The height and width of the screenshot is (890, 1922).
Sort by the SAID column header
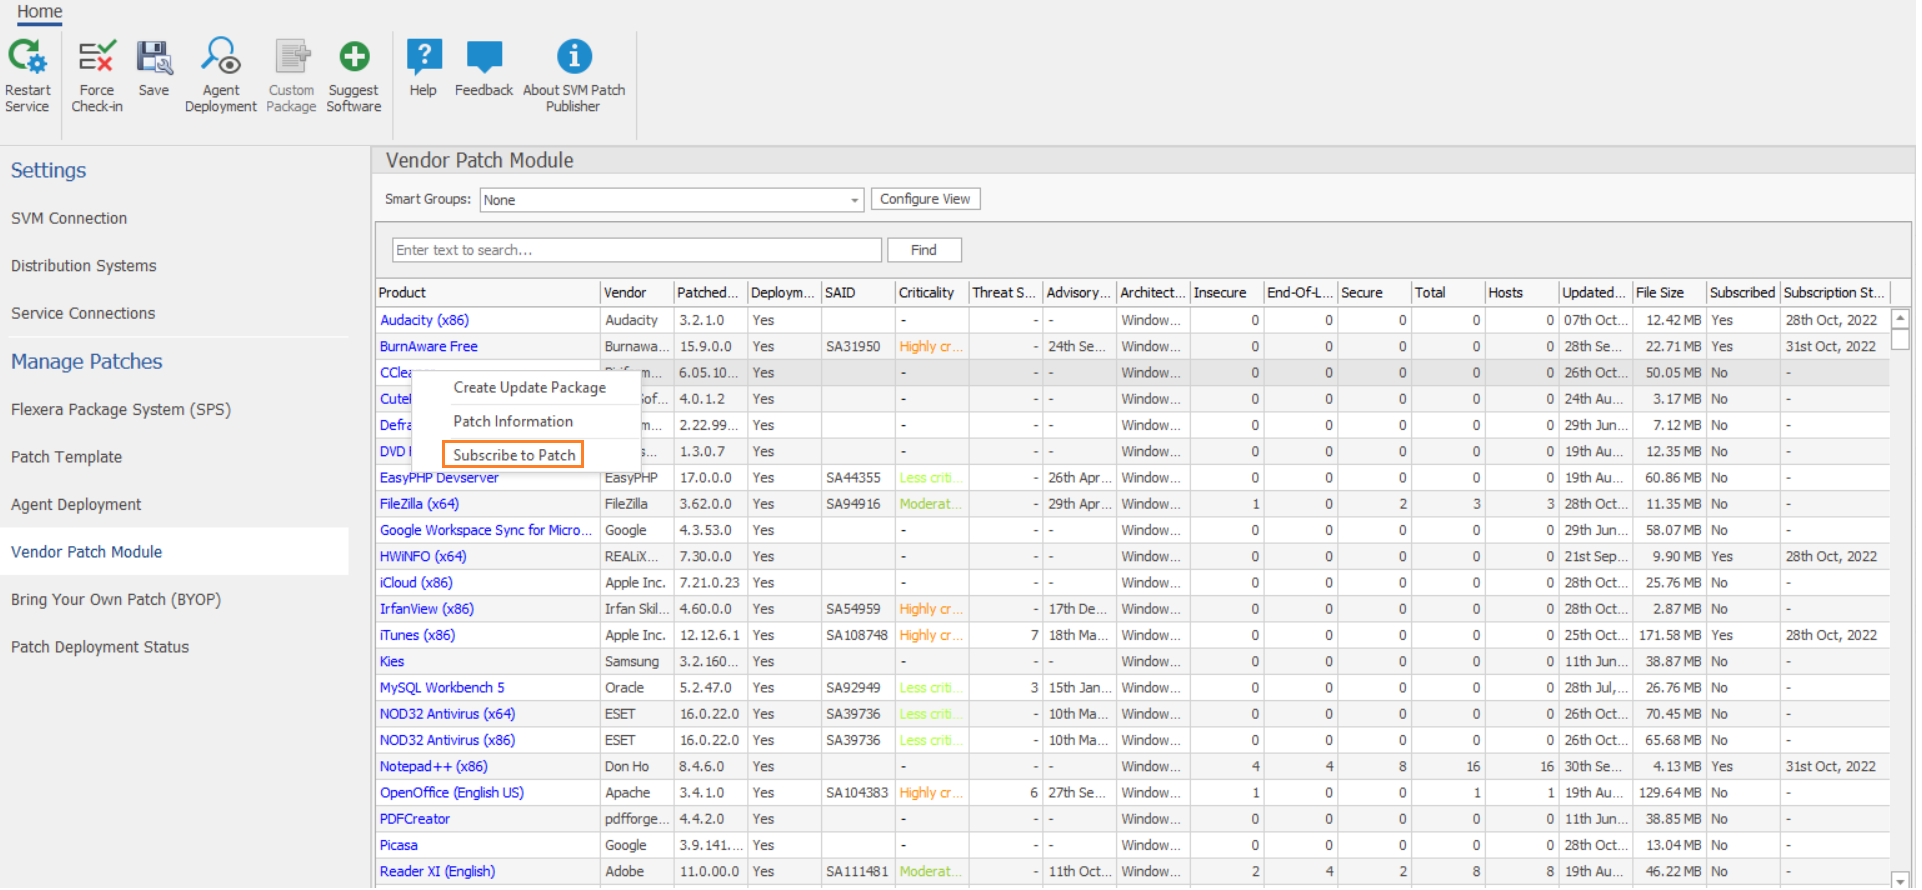point(858,293)
